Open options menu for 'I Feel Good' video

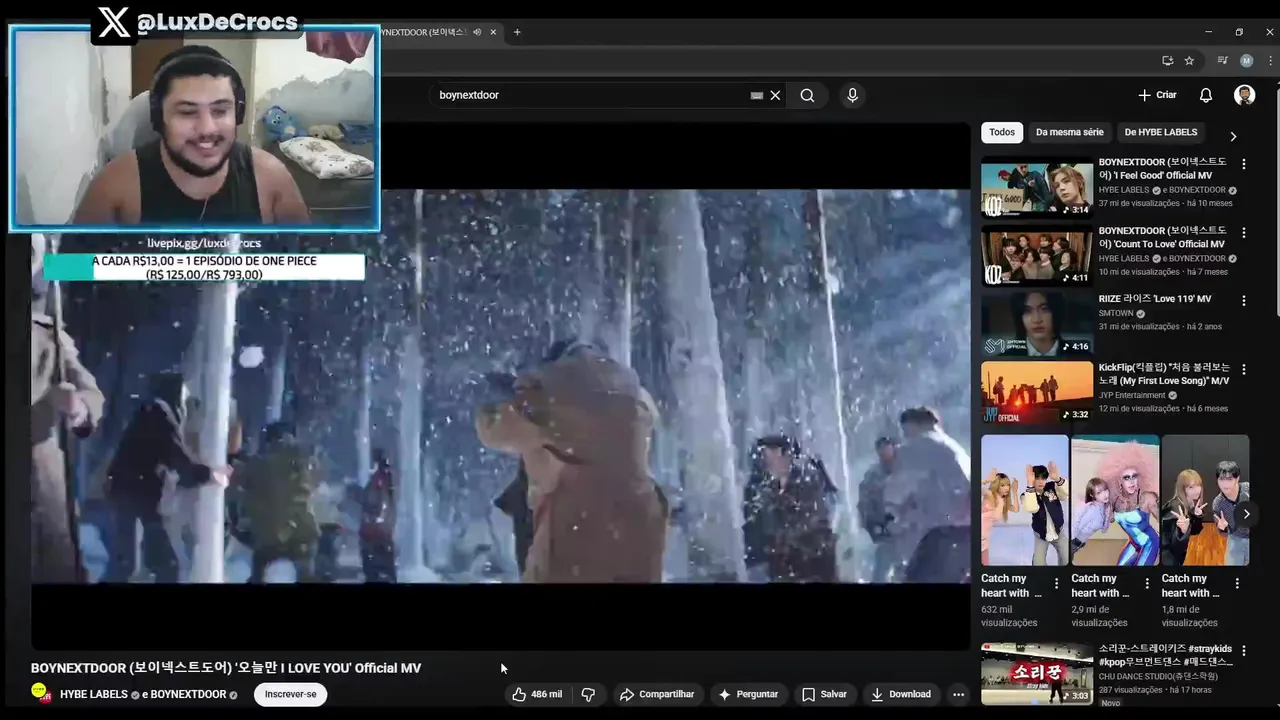tap(1244, 164)
